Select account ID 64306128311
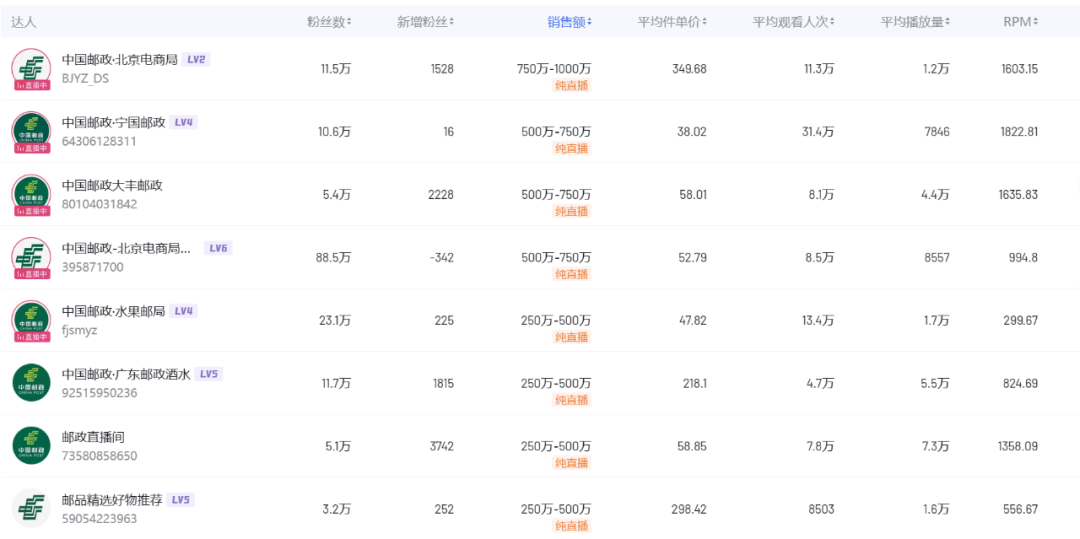1080x539 pixels. pos(99,141)
